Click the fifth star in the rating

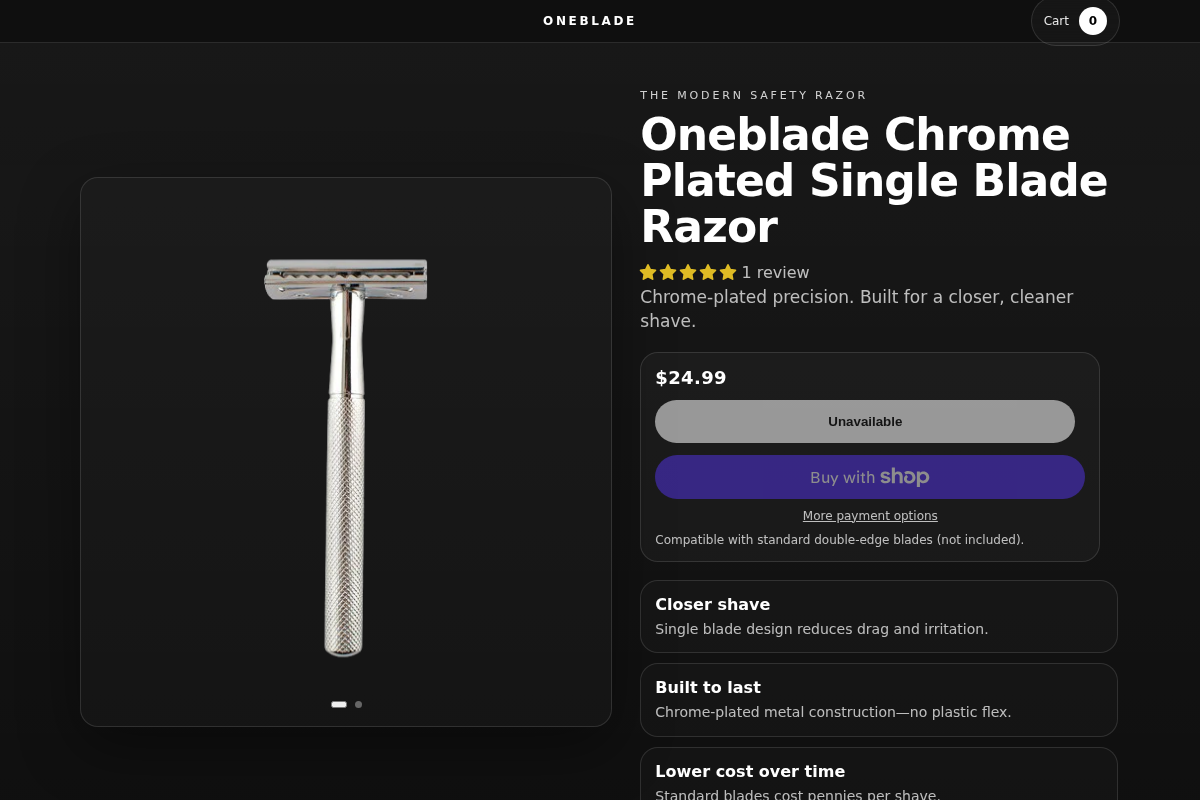[x=728, y=271]
